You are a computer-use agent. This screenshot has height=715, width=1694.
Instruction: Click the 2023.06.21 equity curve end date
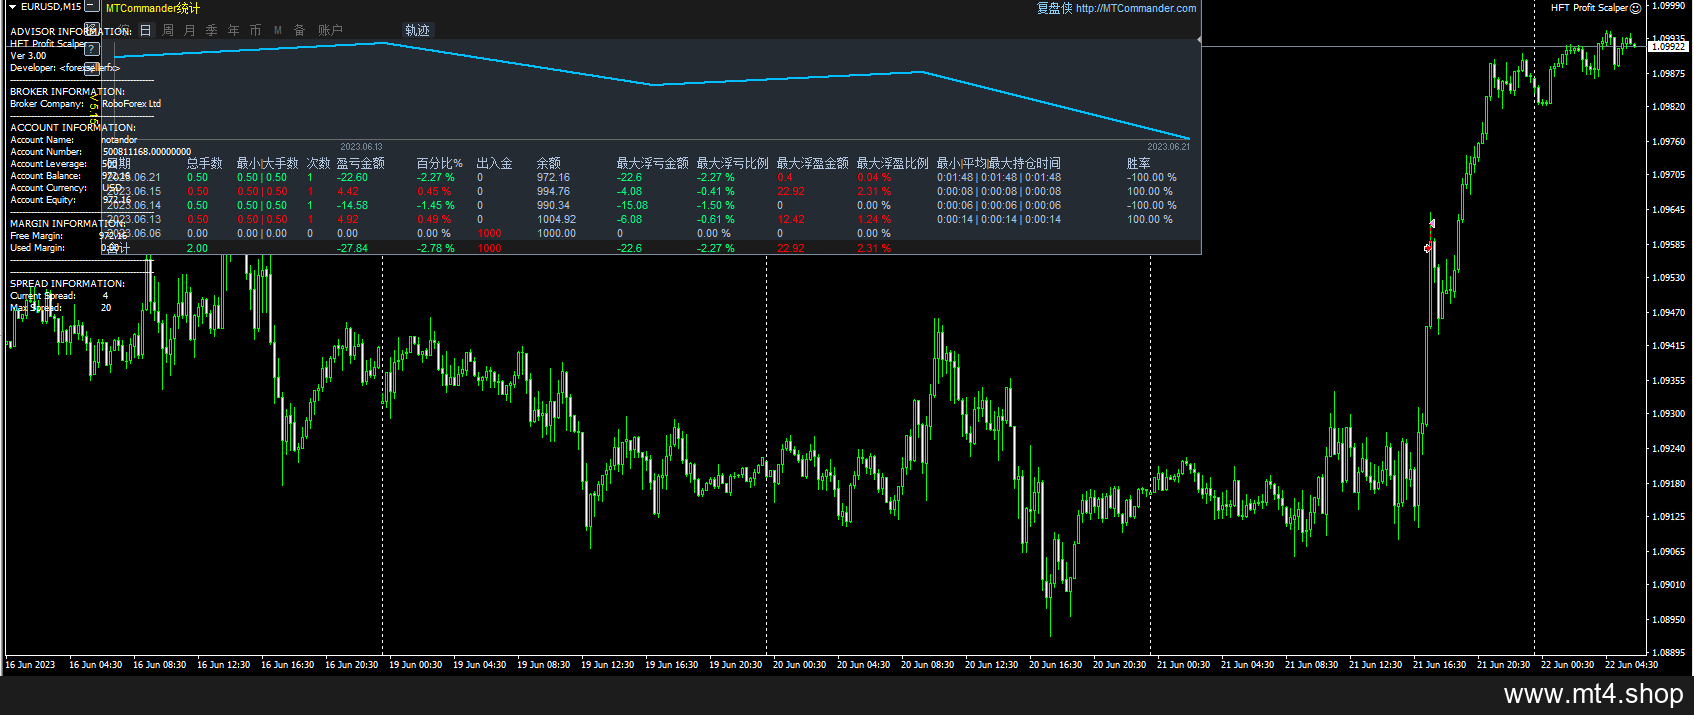[x=1168, y=147]
